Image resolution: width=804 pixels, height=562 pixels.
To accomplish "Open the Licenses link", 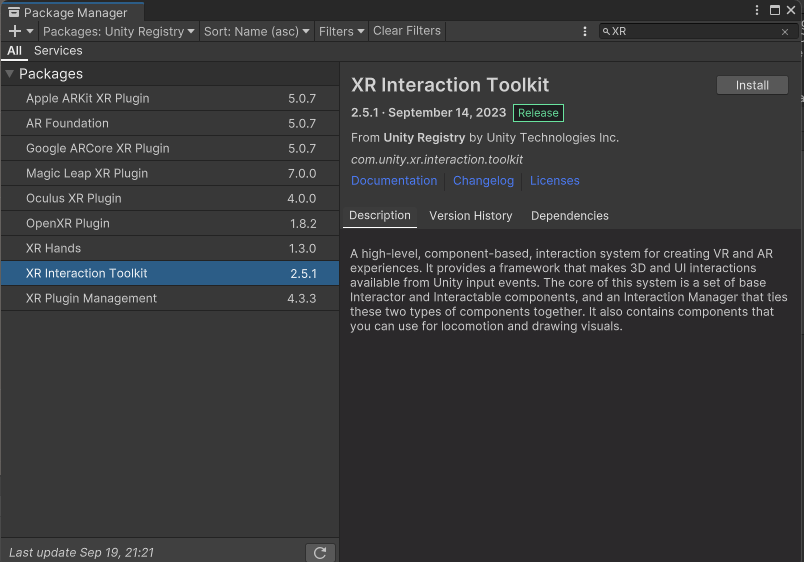I will (x=554, y=180).
